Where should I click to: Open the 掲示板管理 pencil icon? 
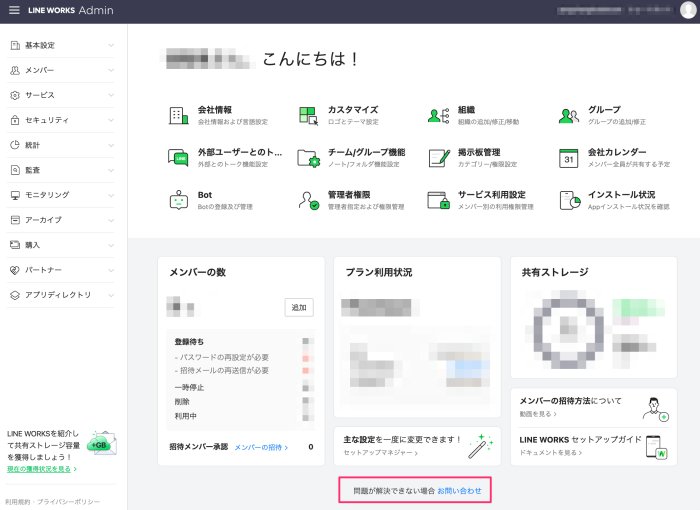point(439,158)
